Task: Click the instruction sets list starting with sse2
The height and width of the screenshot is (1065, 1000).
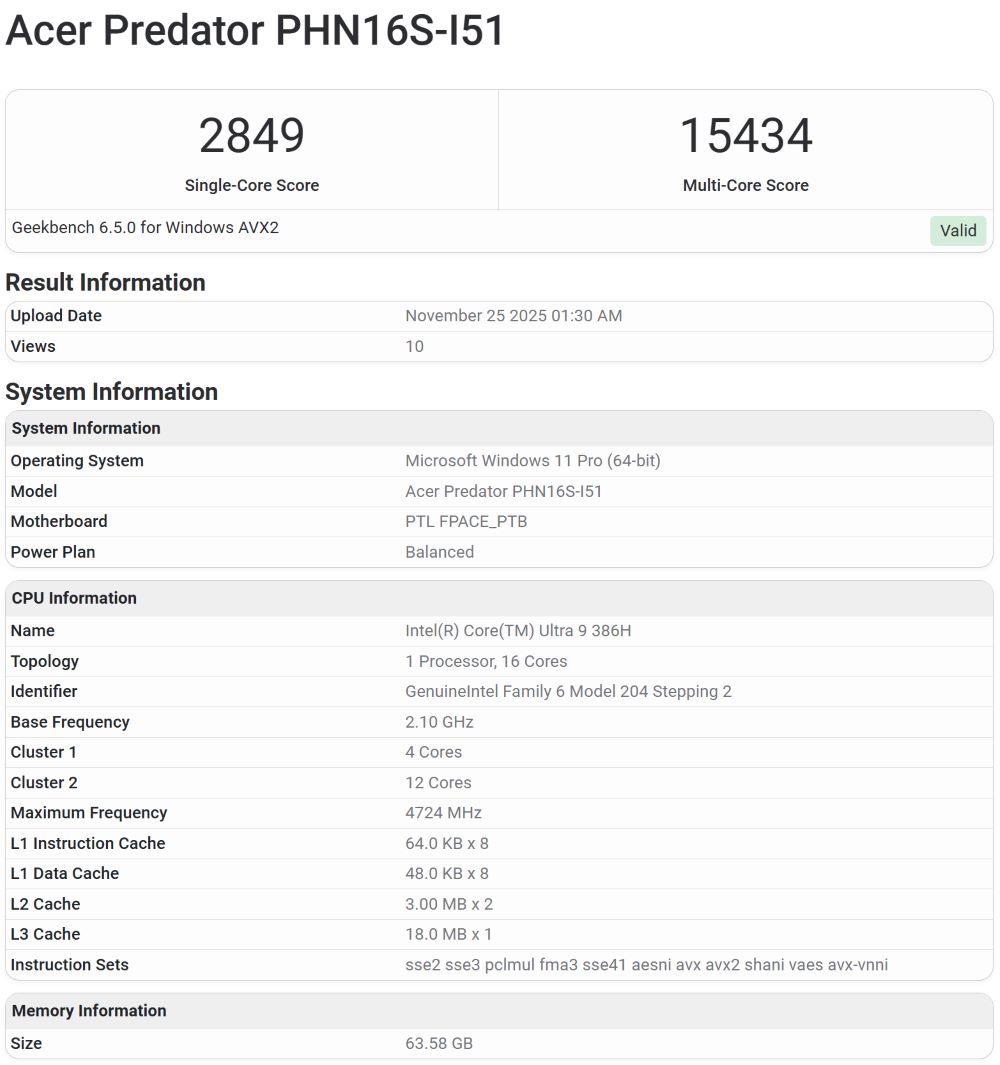Action: [x=646, y=965]
